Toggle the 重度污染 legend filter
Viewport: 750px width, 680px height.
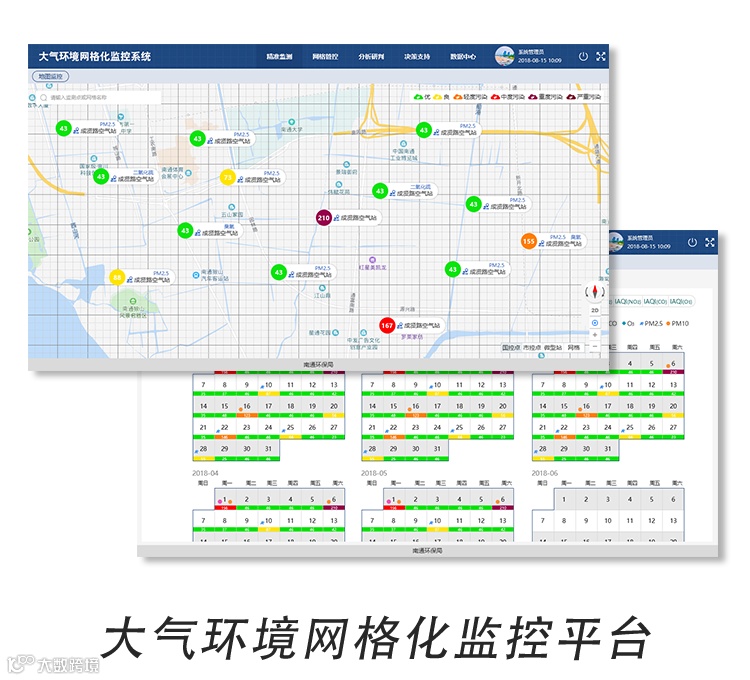(545, 97)
